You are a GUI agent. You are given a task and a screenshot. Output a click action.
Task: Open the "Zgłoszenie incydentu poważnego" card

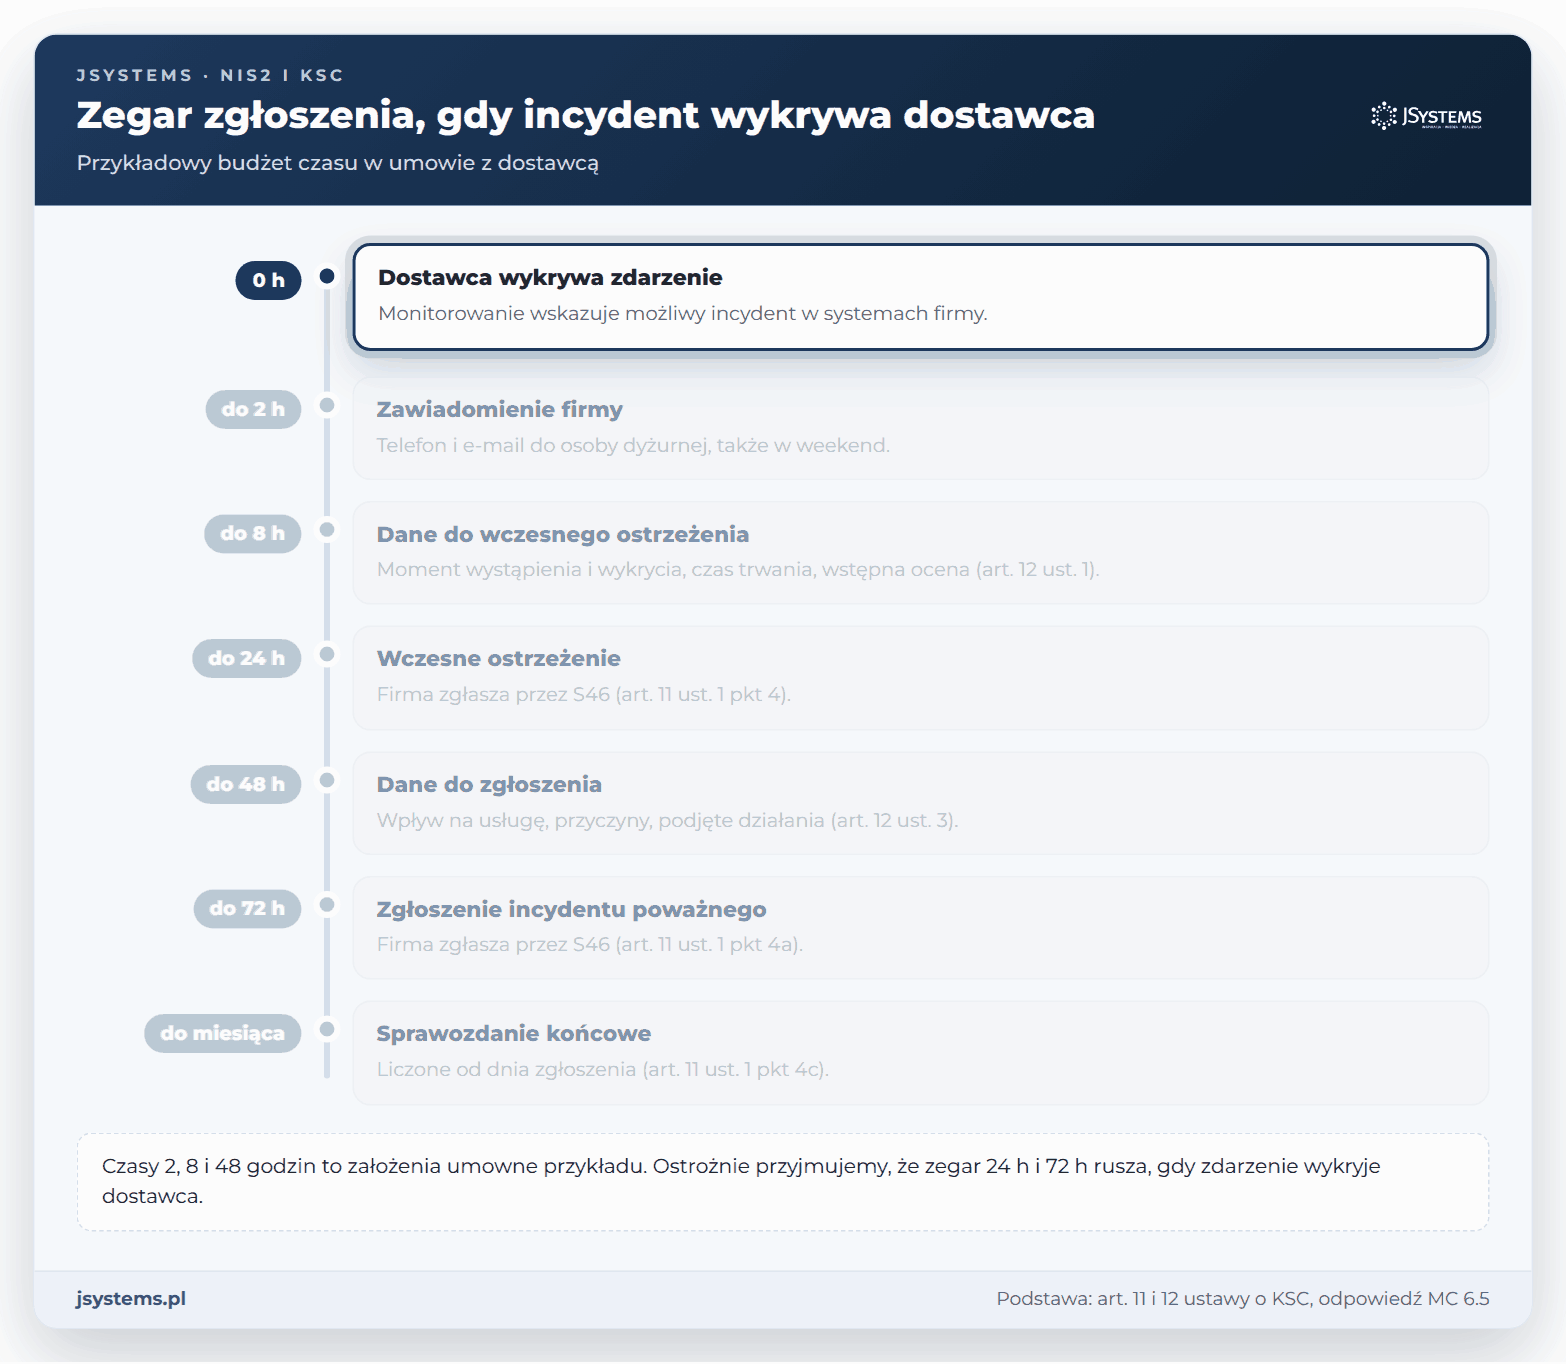tap(921, 927)
